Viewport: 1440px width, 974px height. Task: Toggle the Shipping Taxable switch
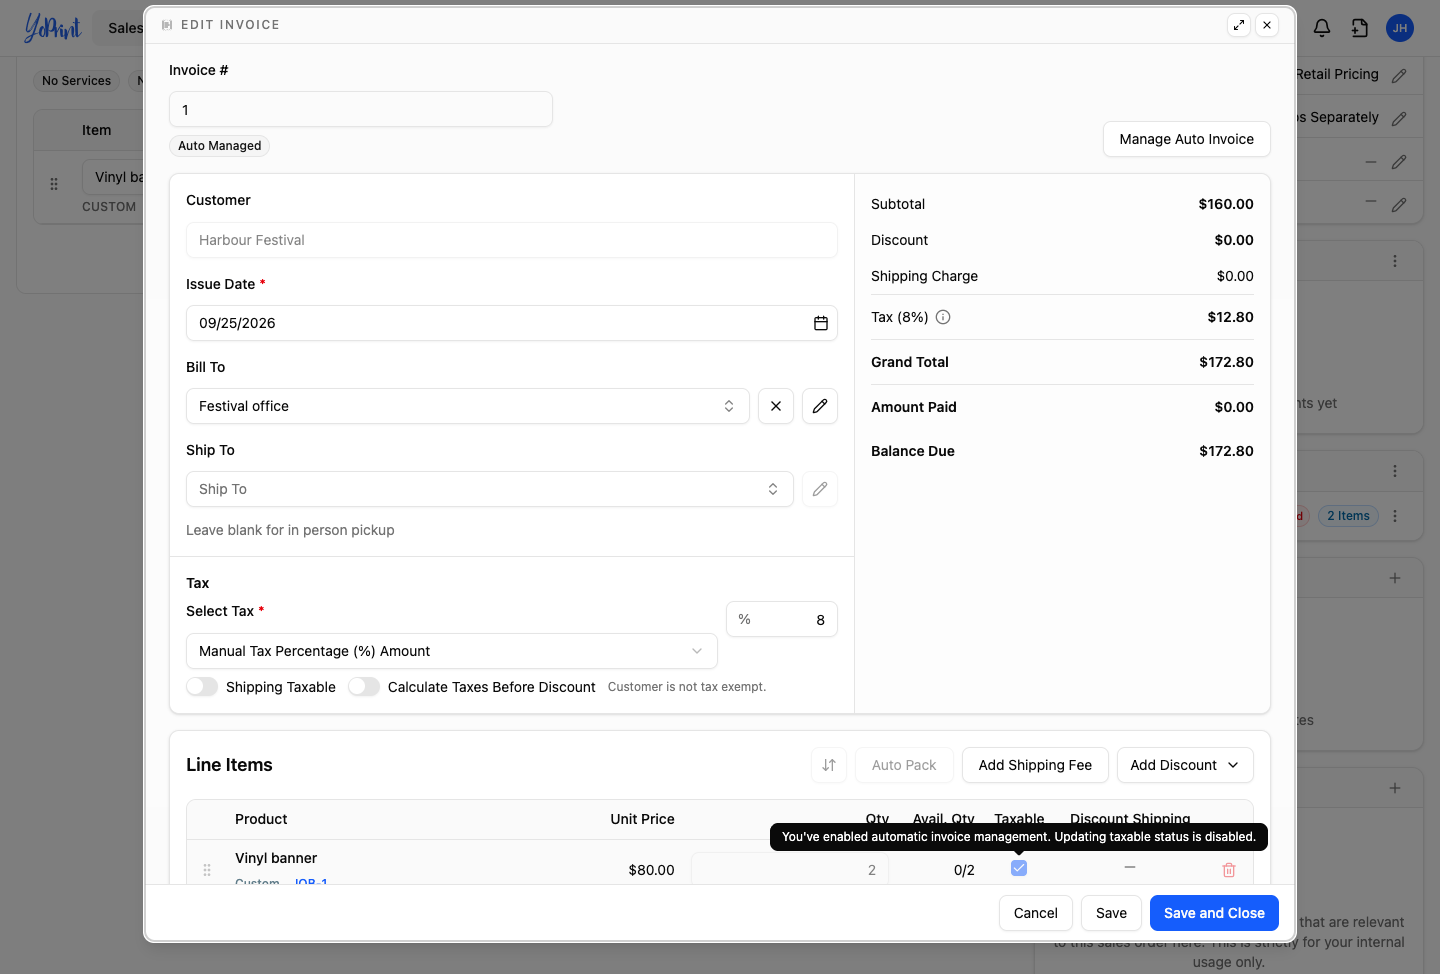point(202,687)
